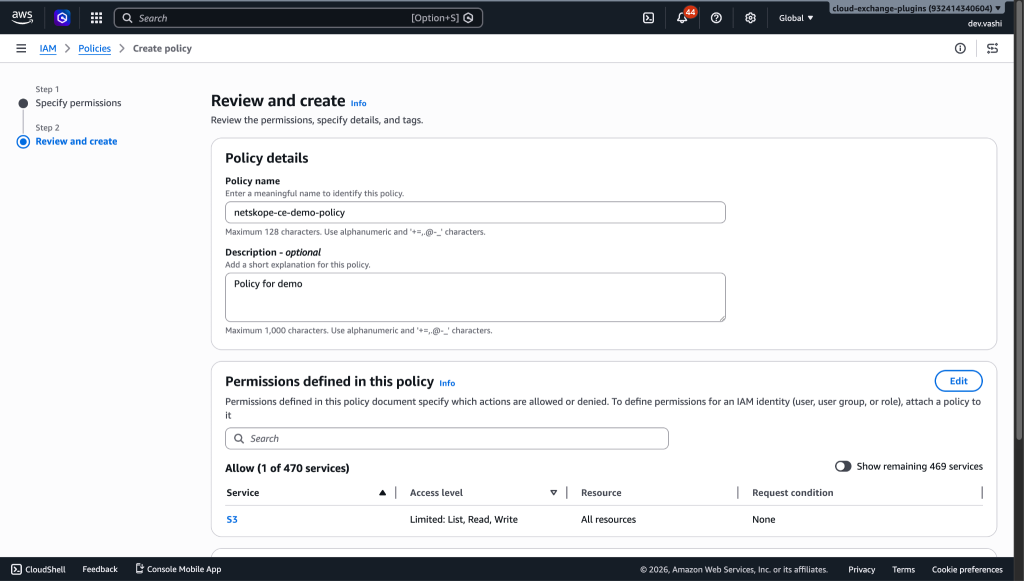Focus the top AWS Search box
Viewport: 1024px width, 581px height.
298,18
